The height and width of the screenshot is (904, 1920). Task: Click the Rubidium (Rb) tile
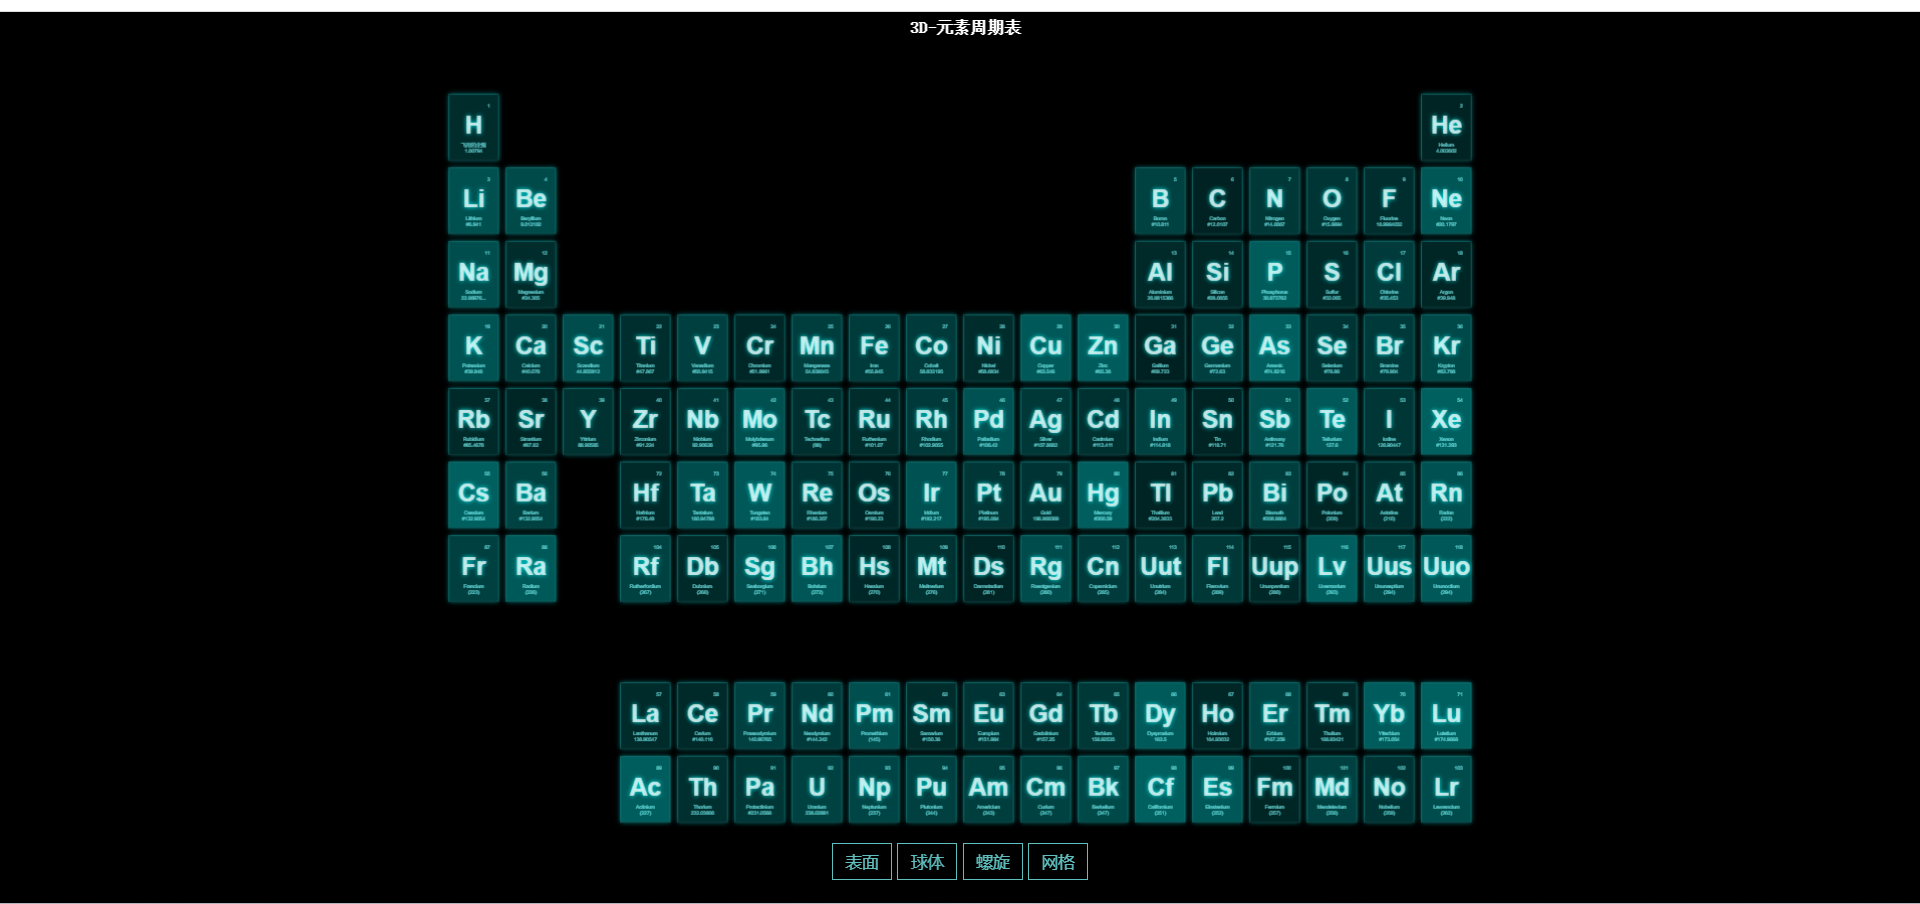click(474, 421)
